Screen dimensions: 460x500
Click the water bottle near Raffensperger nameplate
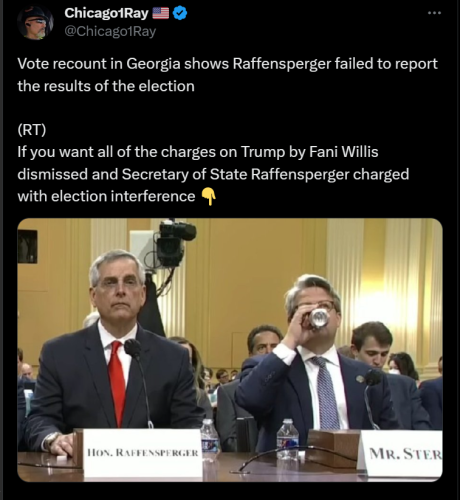(210, 437)
